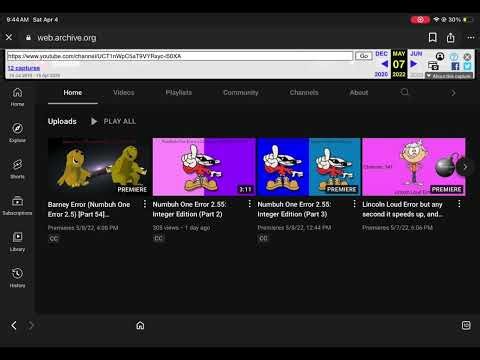Open Wayback help icon

tap(454, 57)
